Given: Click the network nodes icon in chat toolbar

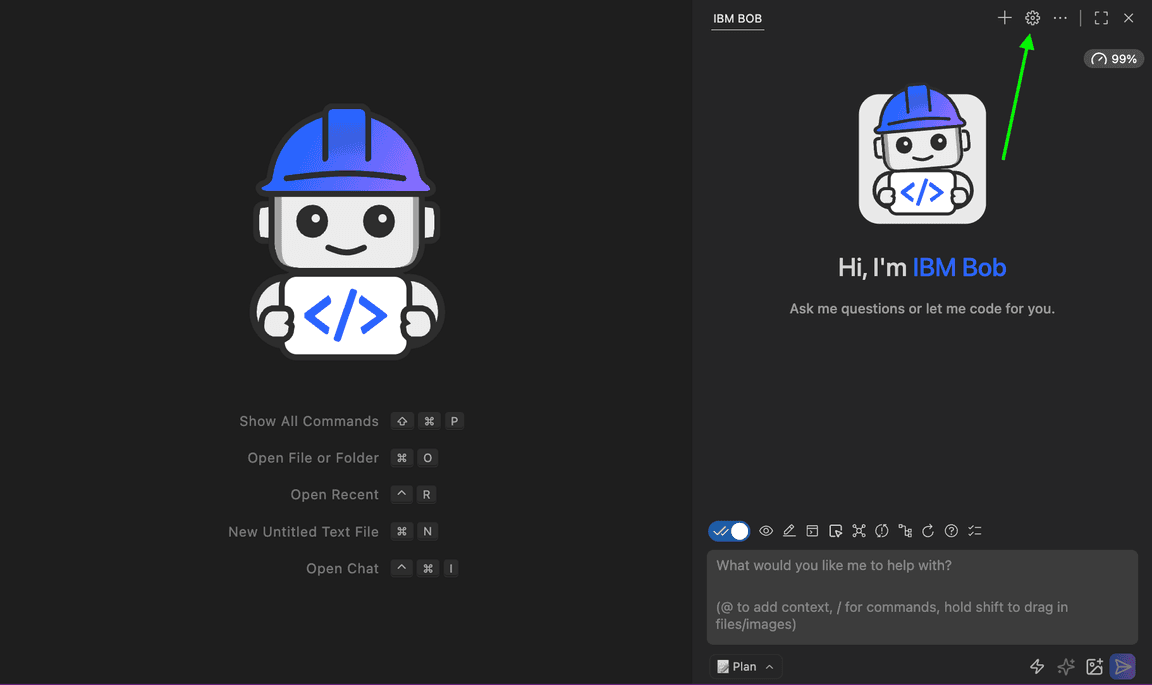Looking at the screenshot, I should click(x=858, y=531).
